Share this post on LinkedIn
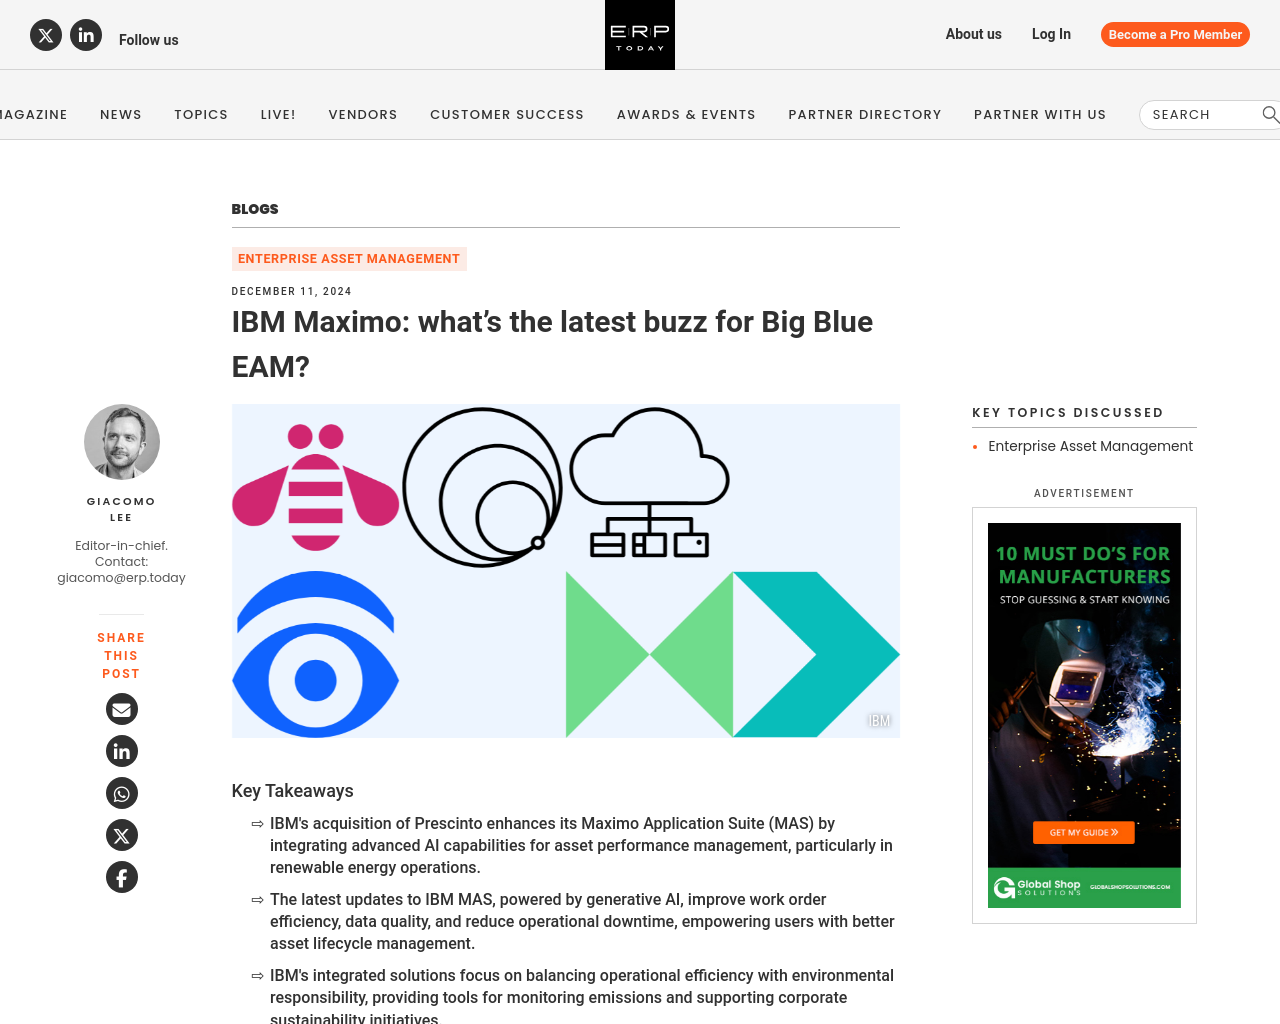The height and width of the screenshot is (1024, 1280). (x=122, y=751)
